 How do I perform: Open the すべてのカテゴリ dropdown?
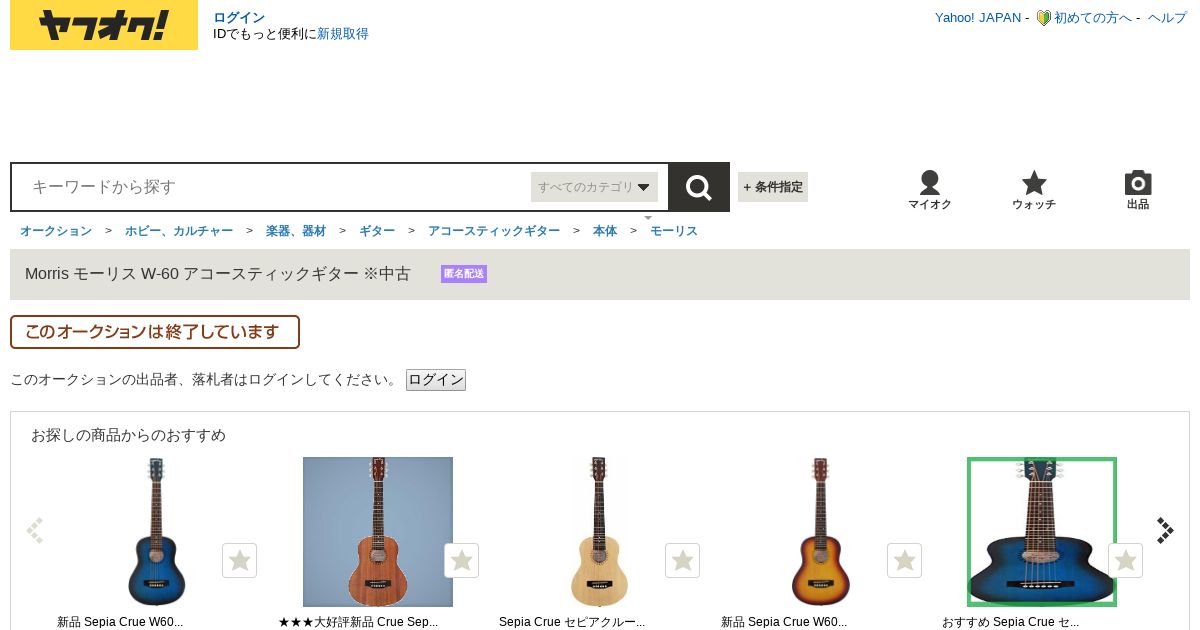pyautogui.click(x=594, y=187)
